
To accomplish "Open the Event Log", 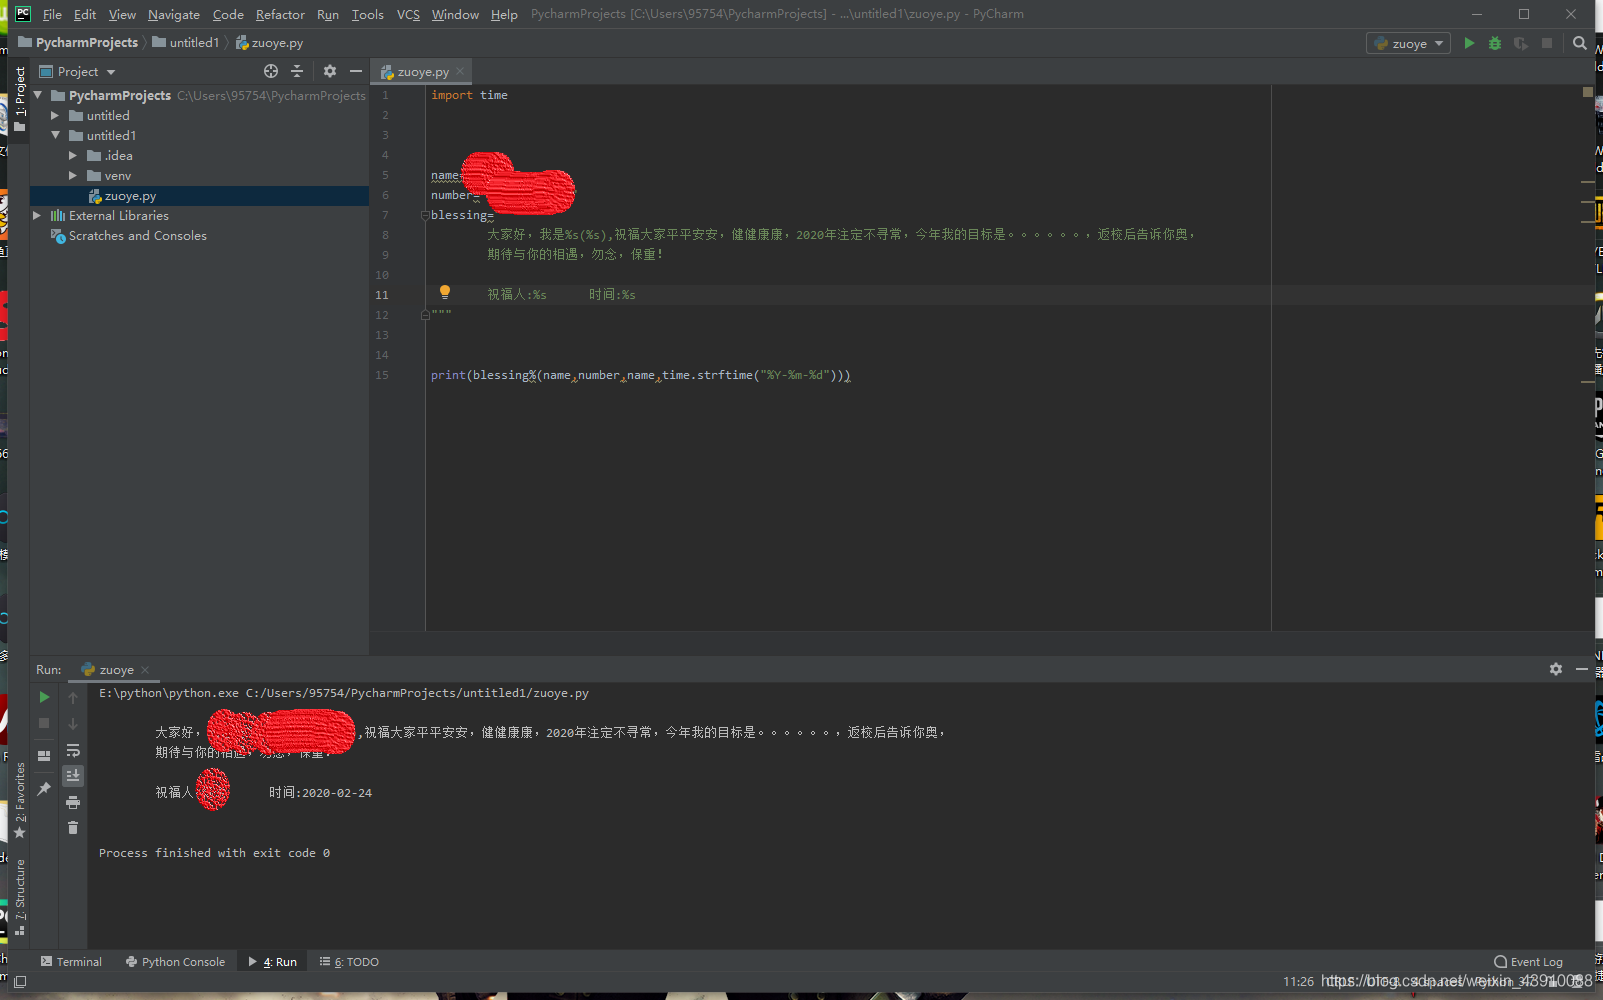I will pos(1528,962).
